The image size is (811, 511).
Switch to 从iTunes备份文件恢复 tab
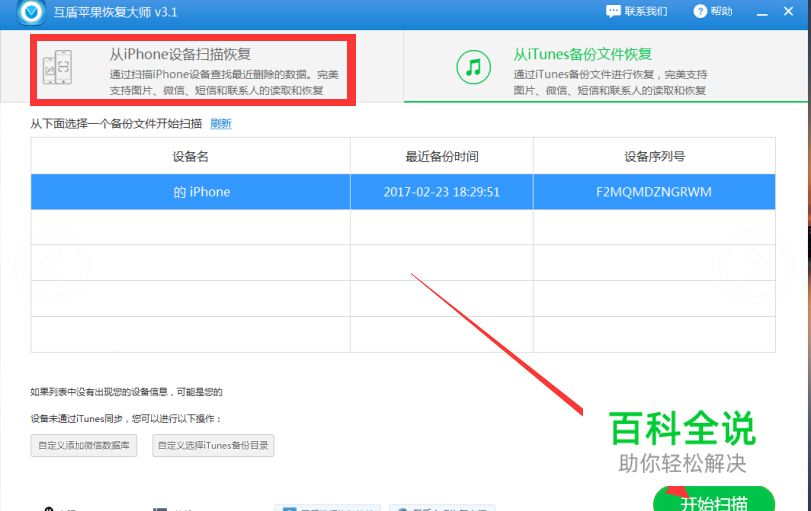(606, 67)
